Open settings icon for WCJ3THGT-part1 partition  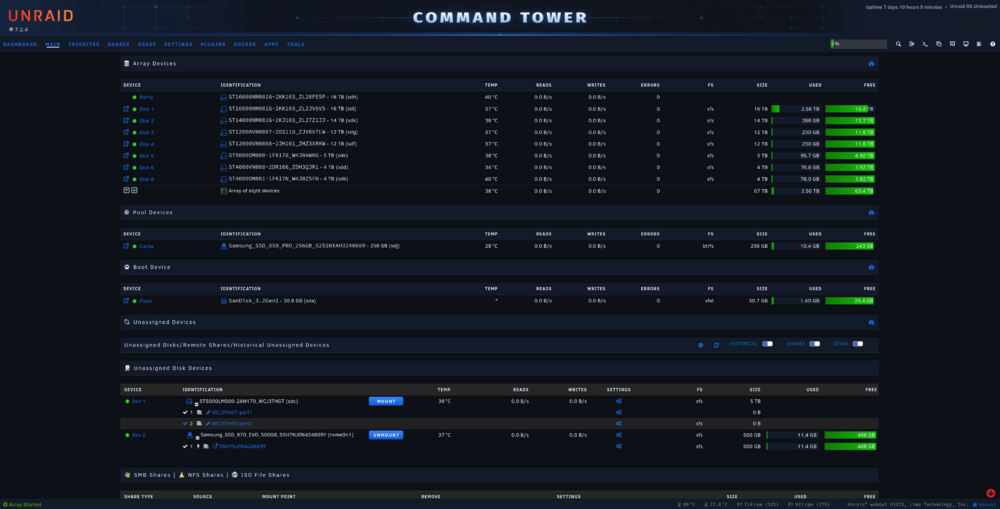point(619,413)
